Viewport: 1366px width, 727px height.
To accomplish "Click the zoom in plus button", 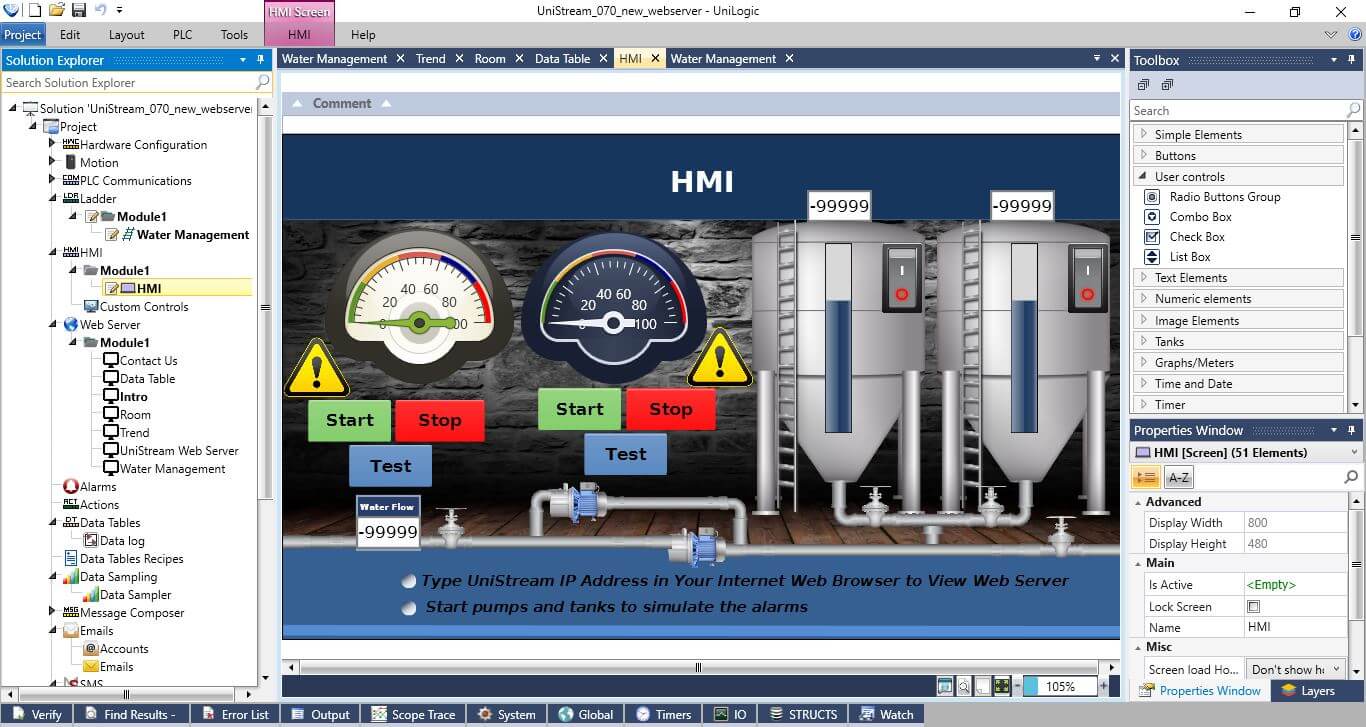I will pos(1103,686).
